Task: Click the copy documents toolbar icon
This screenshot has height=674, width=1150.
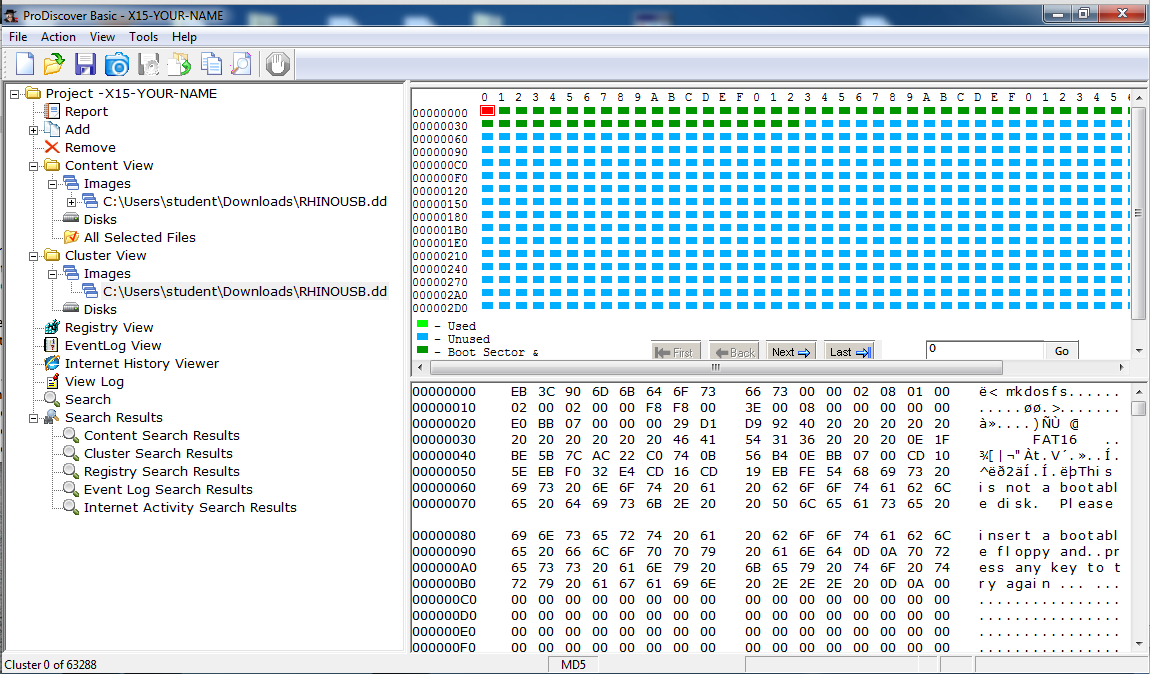Action: pyautogui.click(x=211, y=65)
